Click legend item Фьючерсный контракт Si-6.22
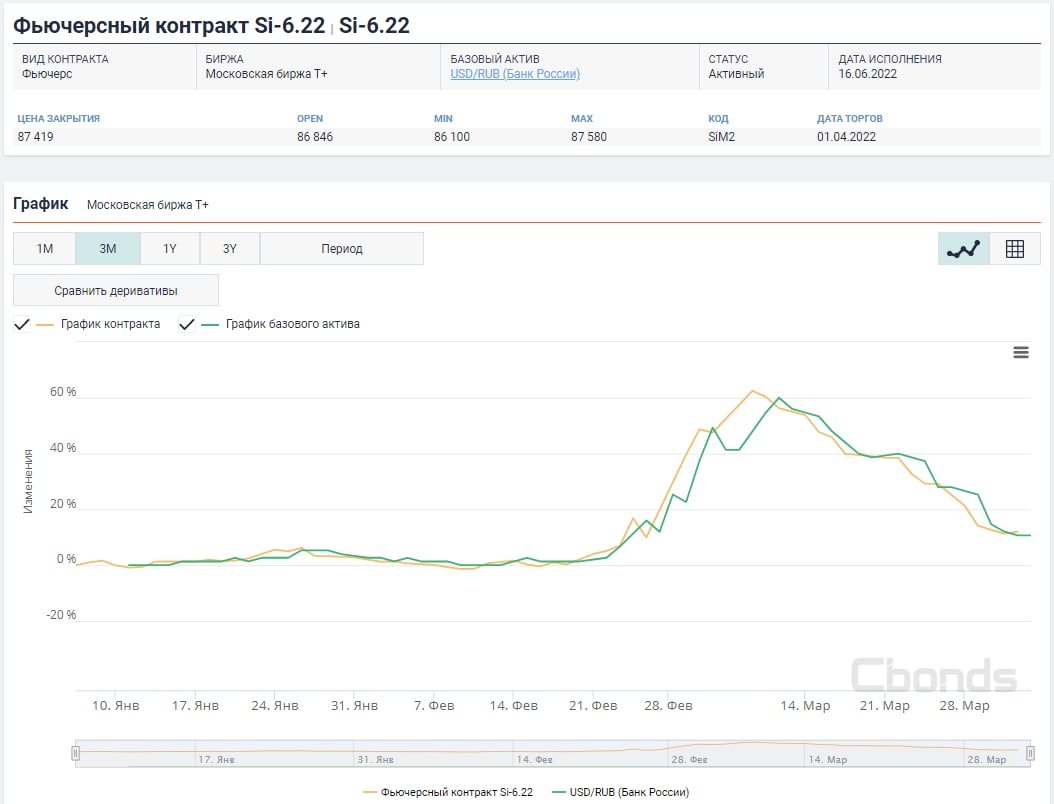 tap(448, 792)
